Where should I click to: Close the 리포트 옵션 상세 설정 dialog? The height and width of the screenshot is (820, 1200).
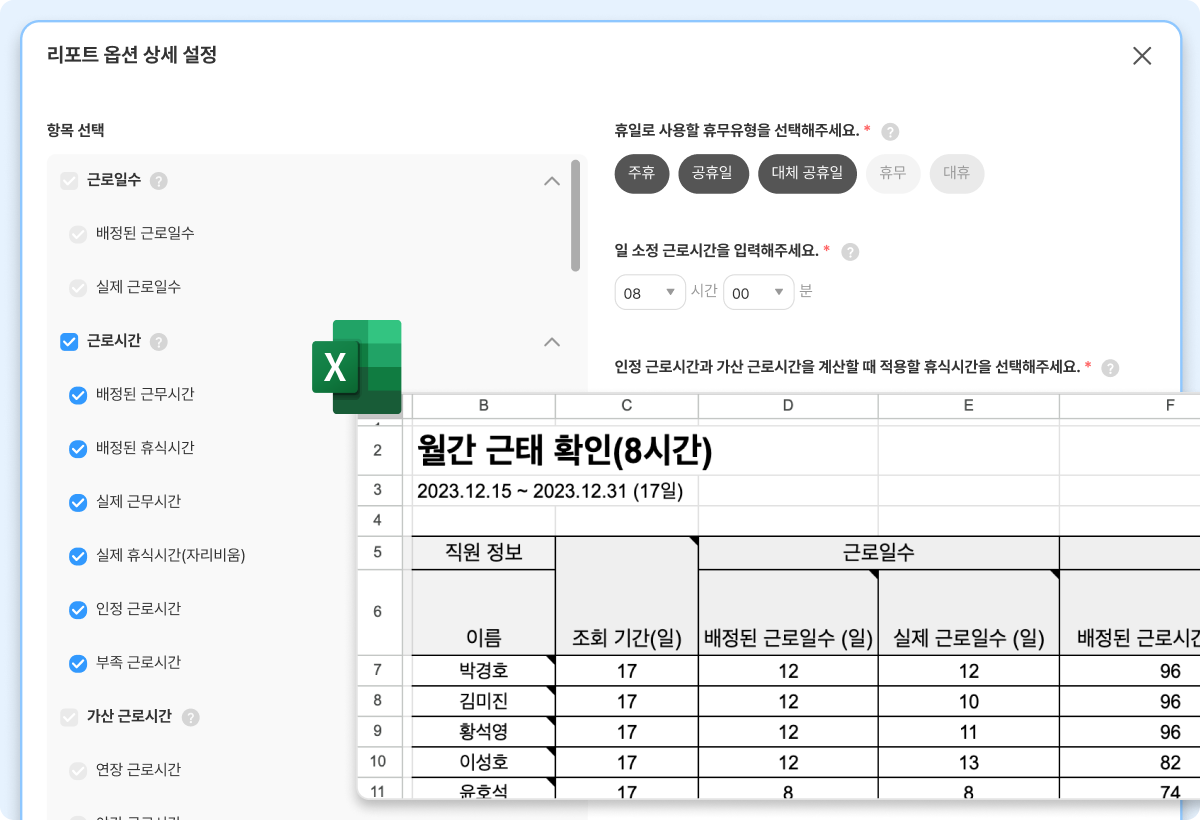pos(1142,56)
